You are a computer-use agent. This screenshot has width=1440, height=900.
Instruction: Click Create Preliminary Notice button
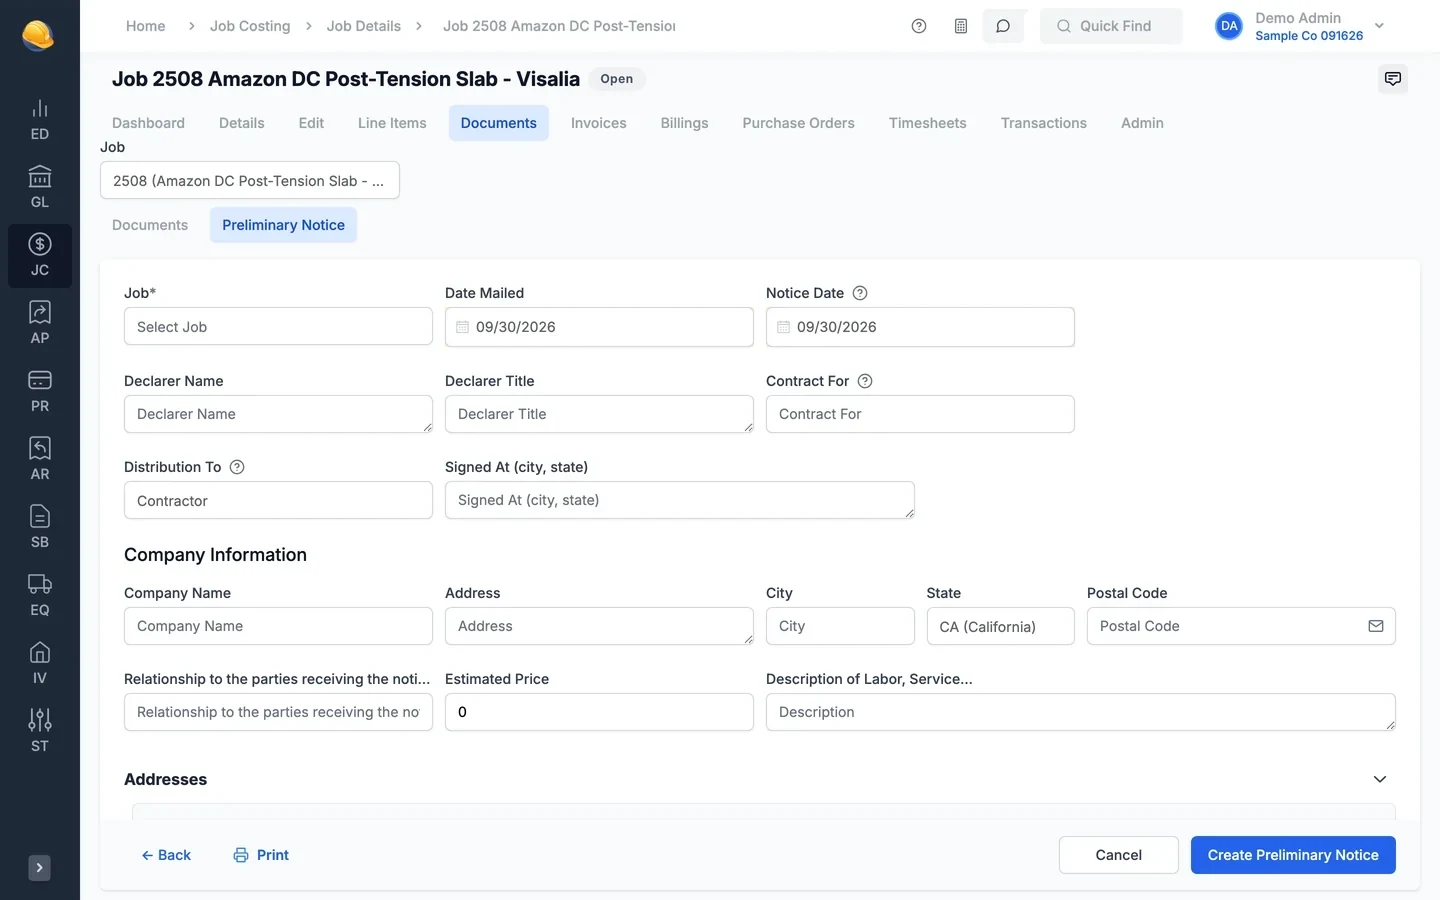coord(1293,855)
